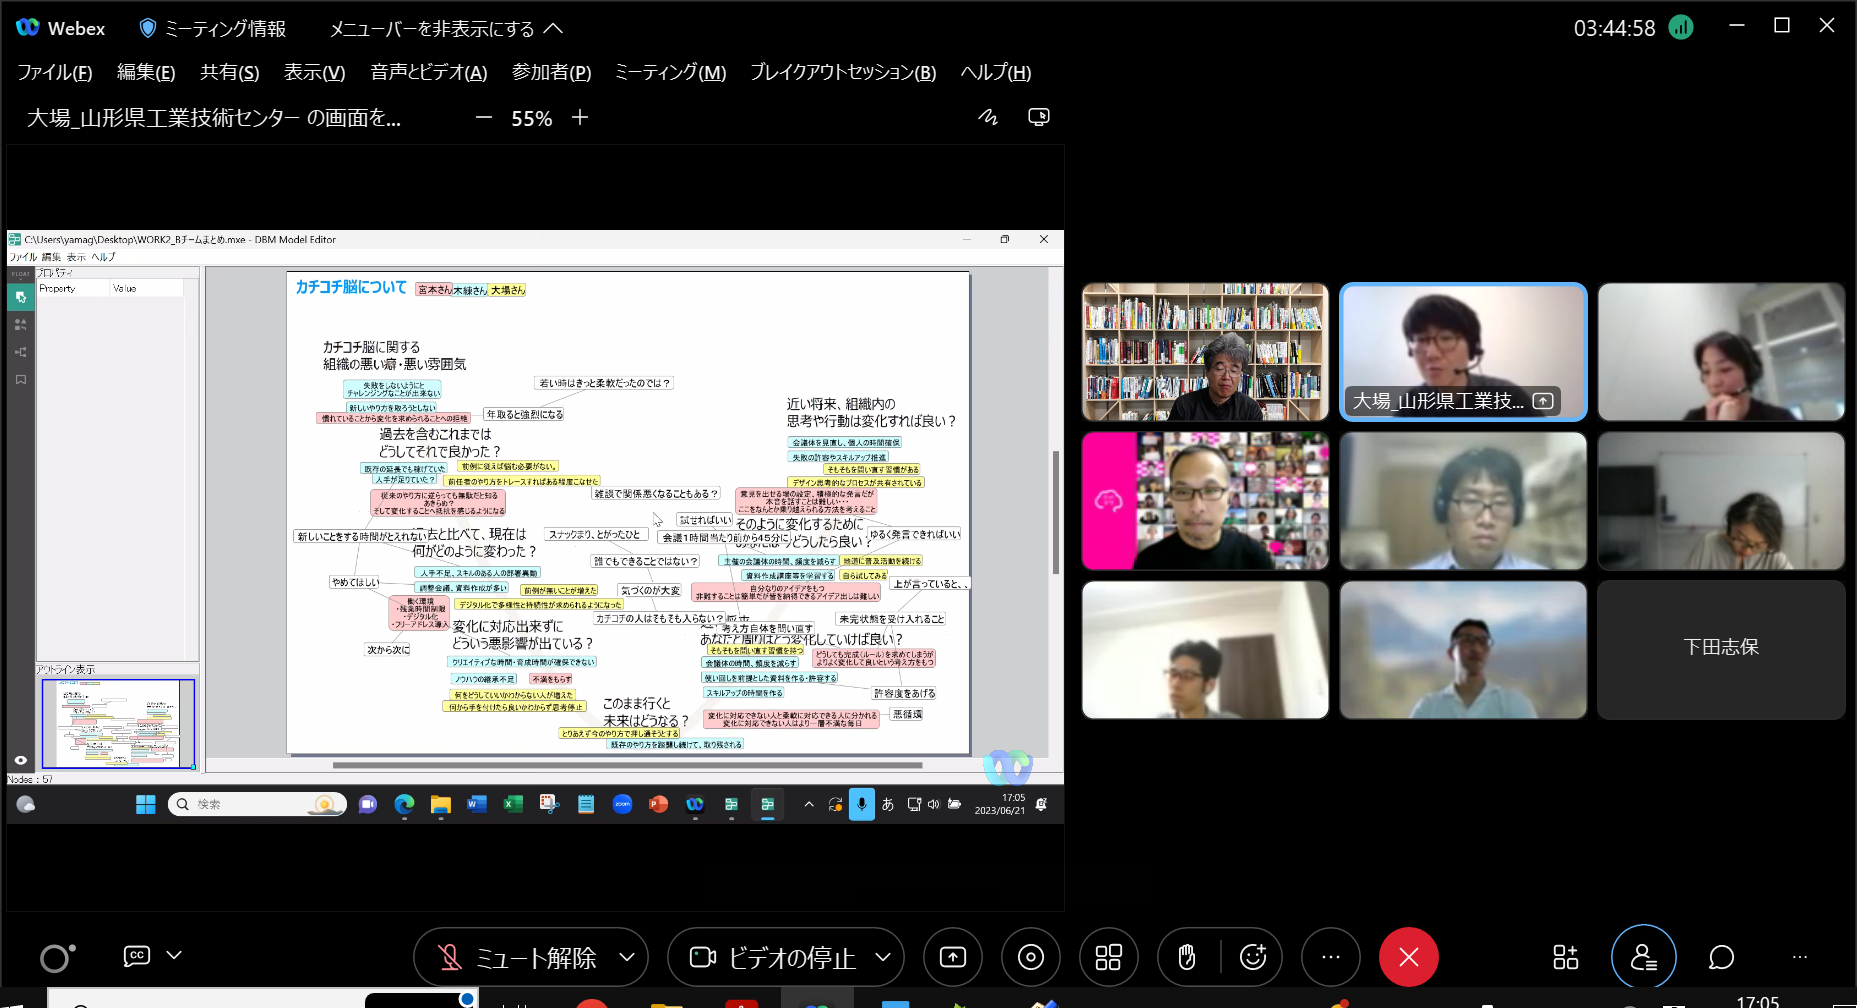
Task: Stop video with ビデオの停止 button
Action: click(x=773, y=957)
